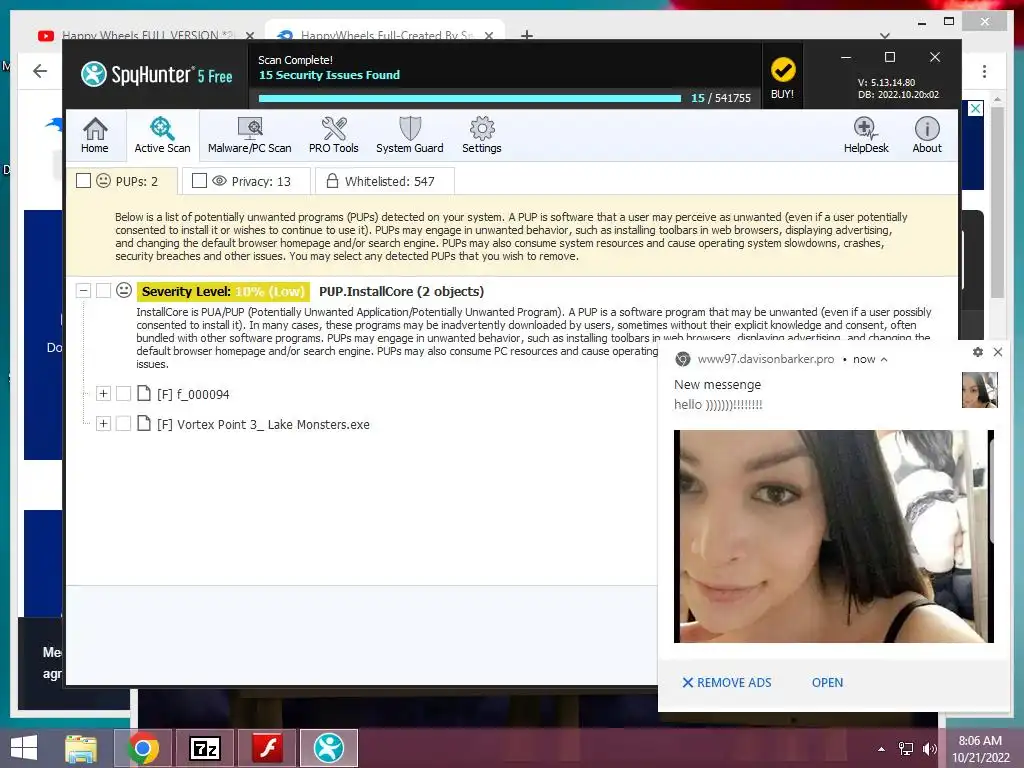Click the f_000094 file name

193,394
